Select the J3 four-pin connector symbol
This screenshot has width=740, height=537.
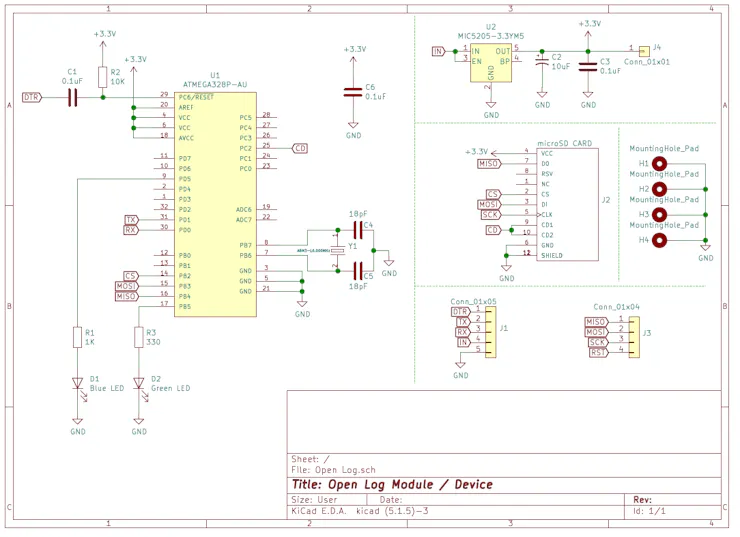[634, 337]
